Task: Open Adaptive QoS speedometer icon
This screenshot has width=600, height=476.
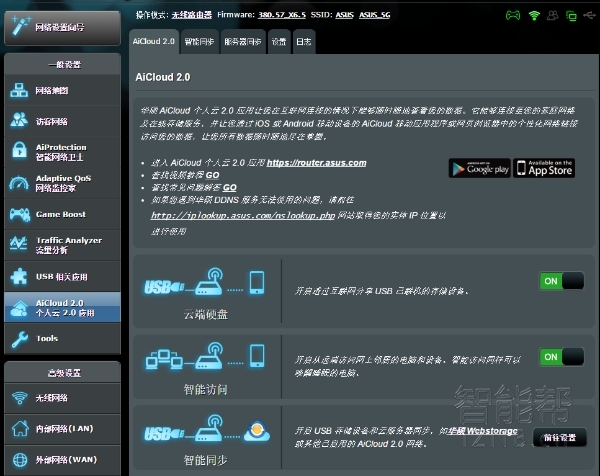Action: [19, 183]
